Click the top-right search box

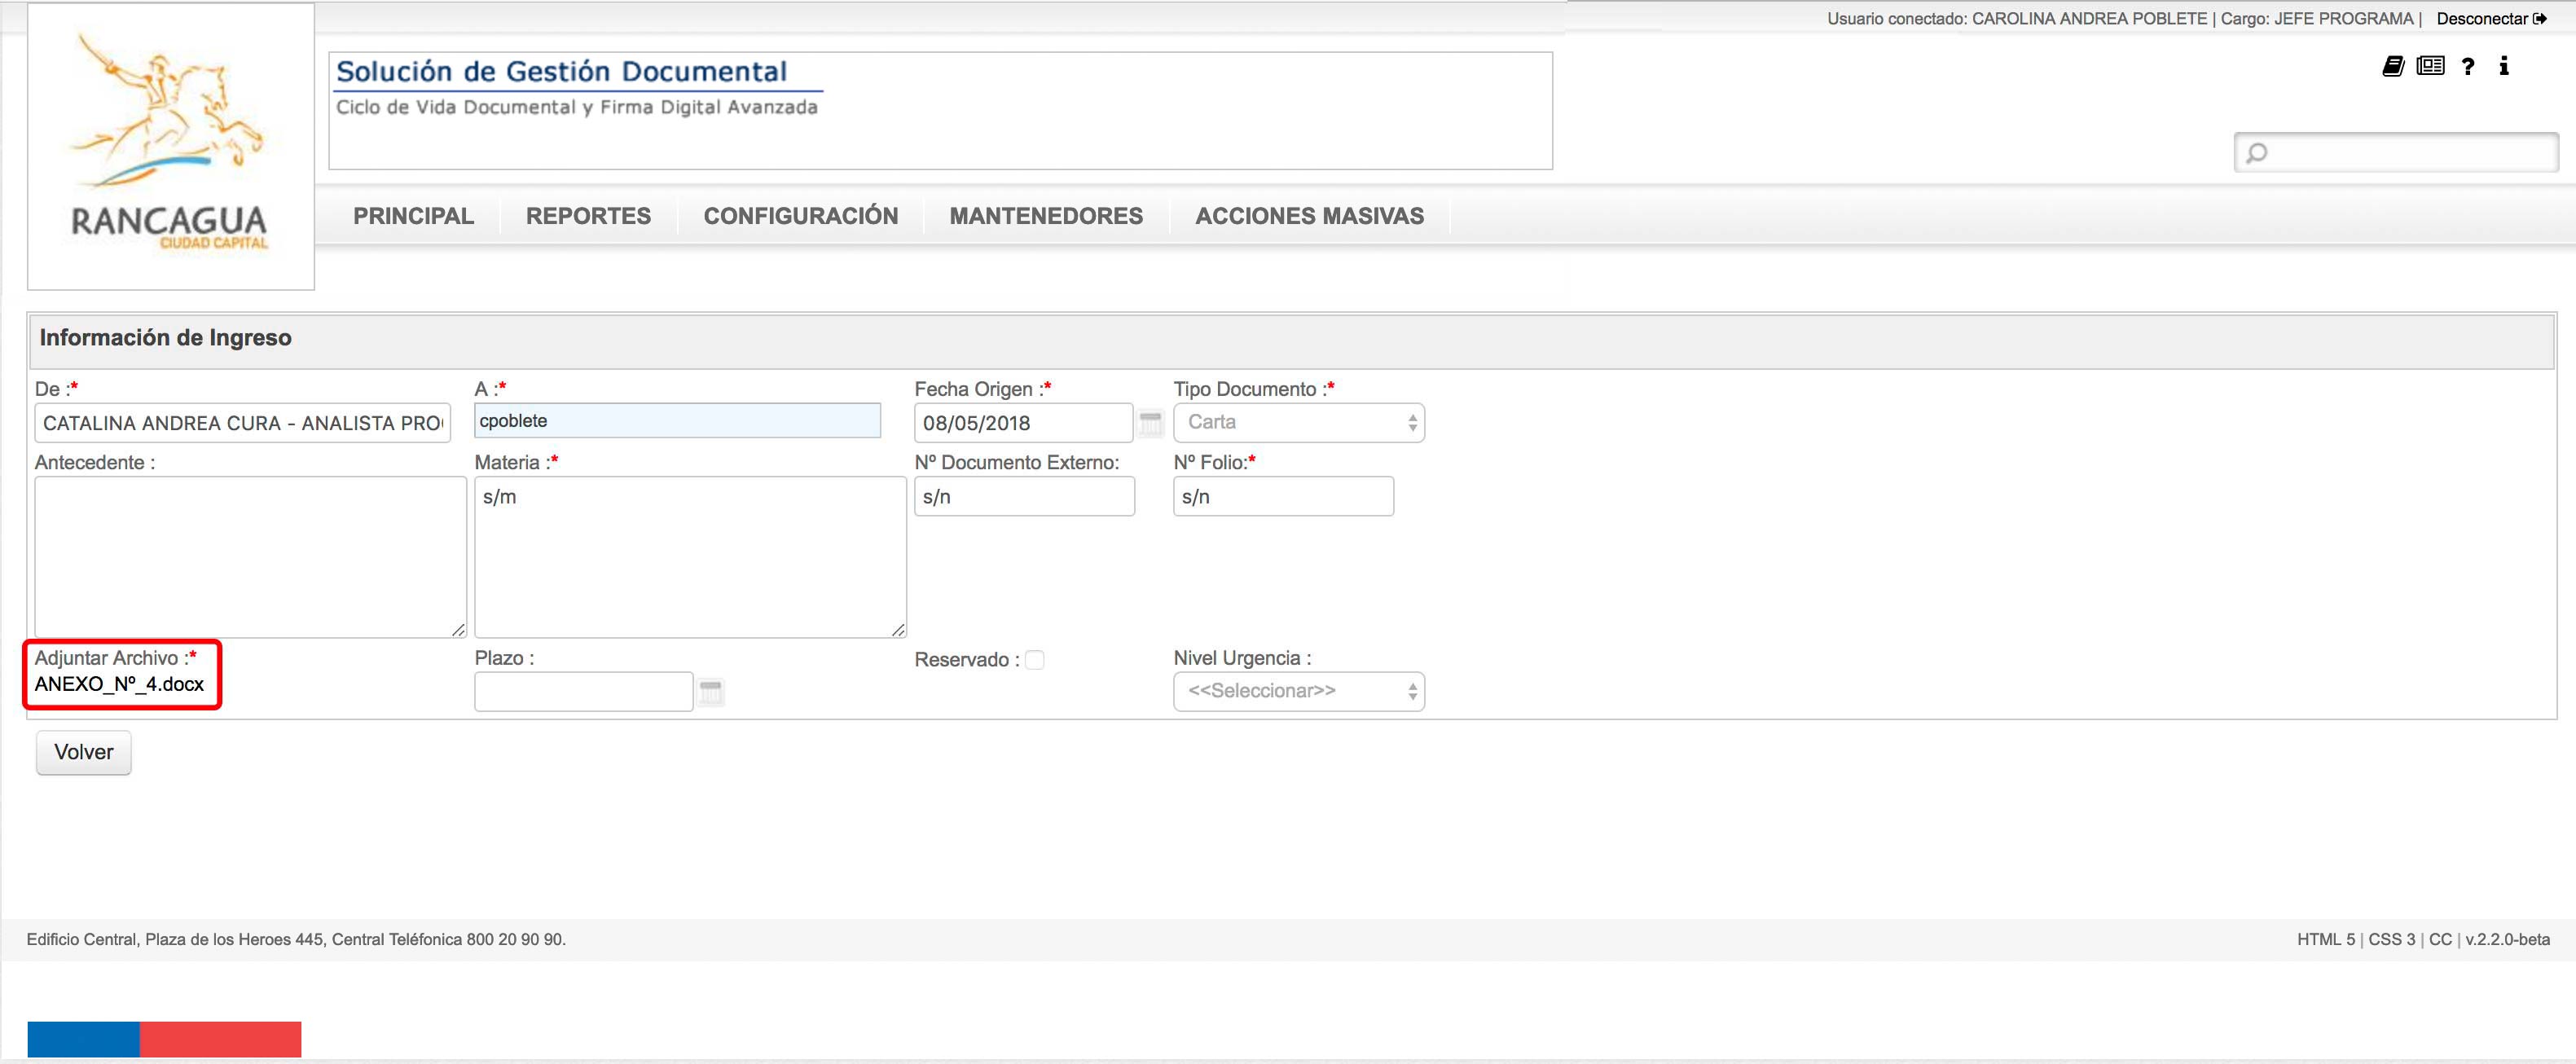pyautogui.click(x=2396, y=153)
